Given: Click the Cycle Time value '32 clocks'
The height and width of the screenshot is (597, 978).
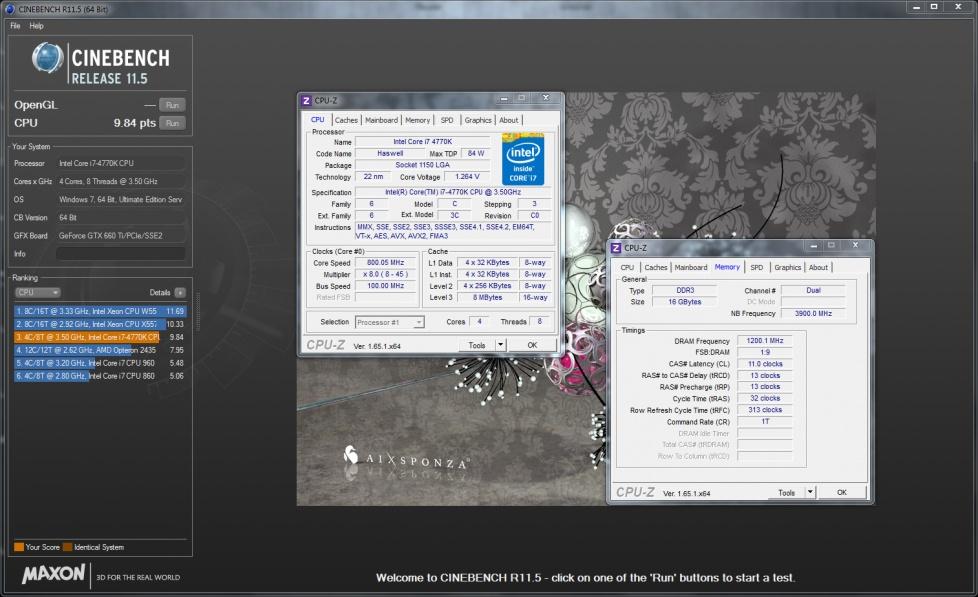Looking at the screenshot, I should click(765, 399).
